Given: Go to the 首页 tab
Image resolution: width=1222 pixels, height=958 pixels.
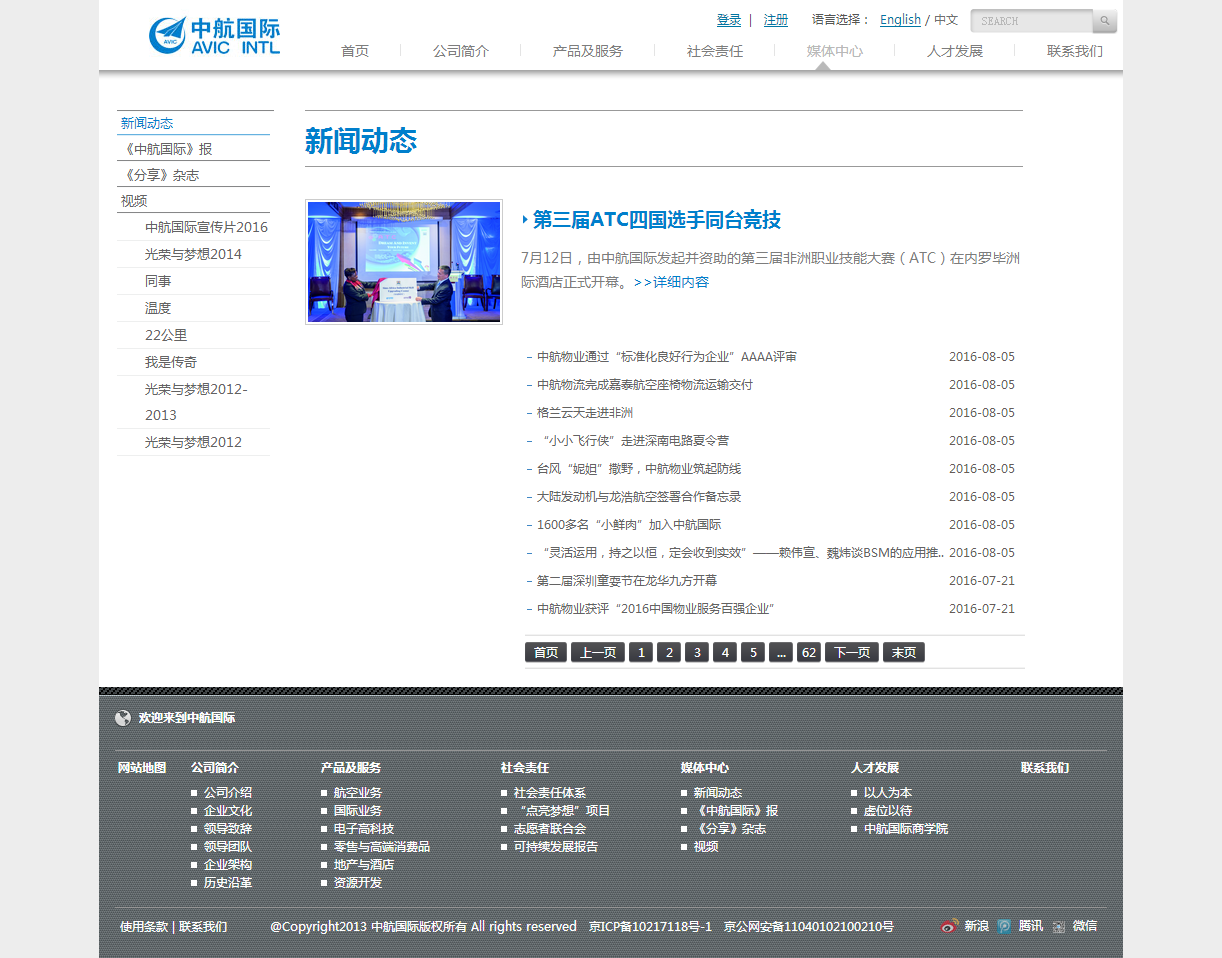Looking at the screenshot, I should (x=354, y=51).
